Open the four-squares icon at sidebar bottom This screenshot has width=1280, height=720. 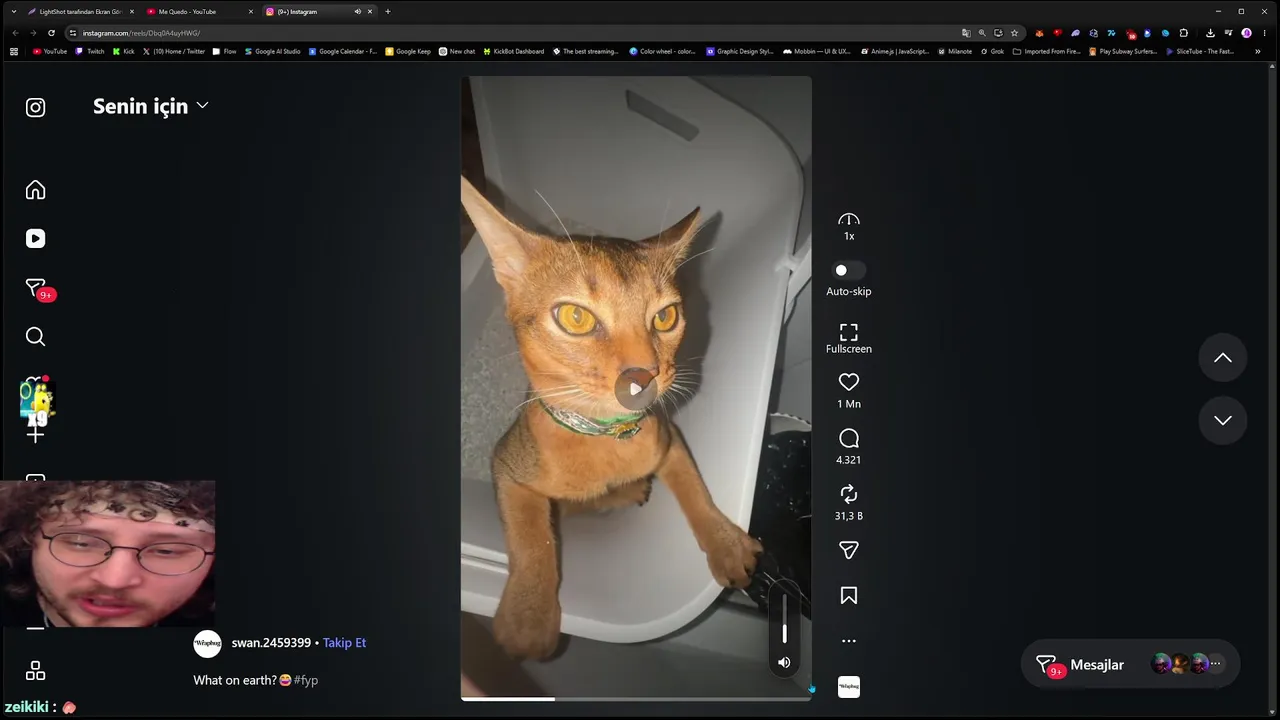[x=35, y=671]
